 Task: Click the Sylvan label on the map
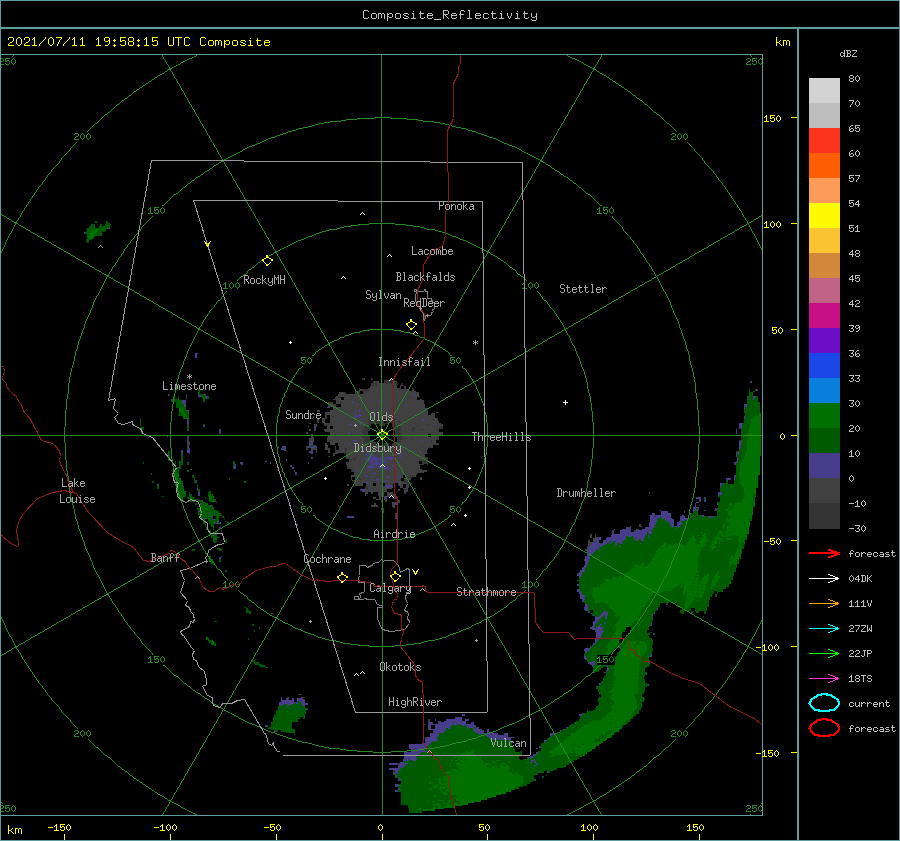coord(383,295)
